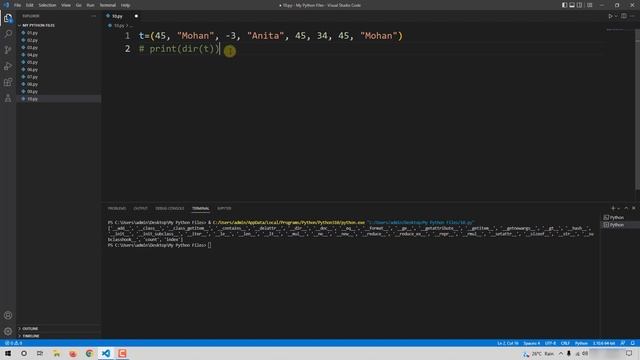Viewport: 640px width, 360px height.
Task: Click the Ln 2, Col cursor position status
Action: coord(508,343)
